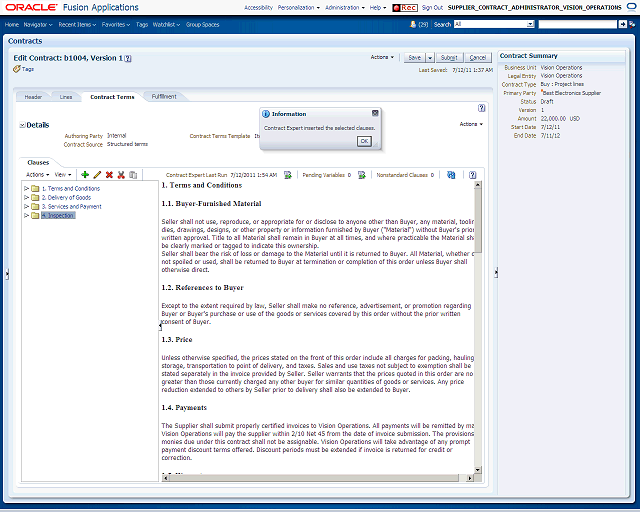640x512 pixels.
Task: Close the Information dialog with the X
Action: [x=375, y=113]
